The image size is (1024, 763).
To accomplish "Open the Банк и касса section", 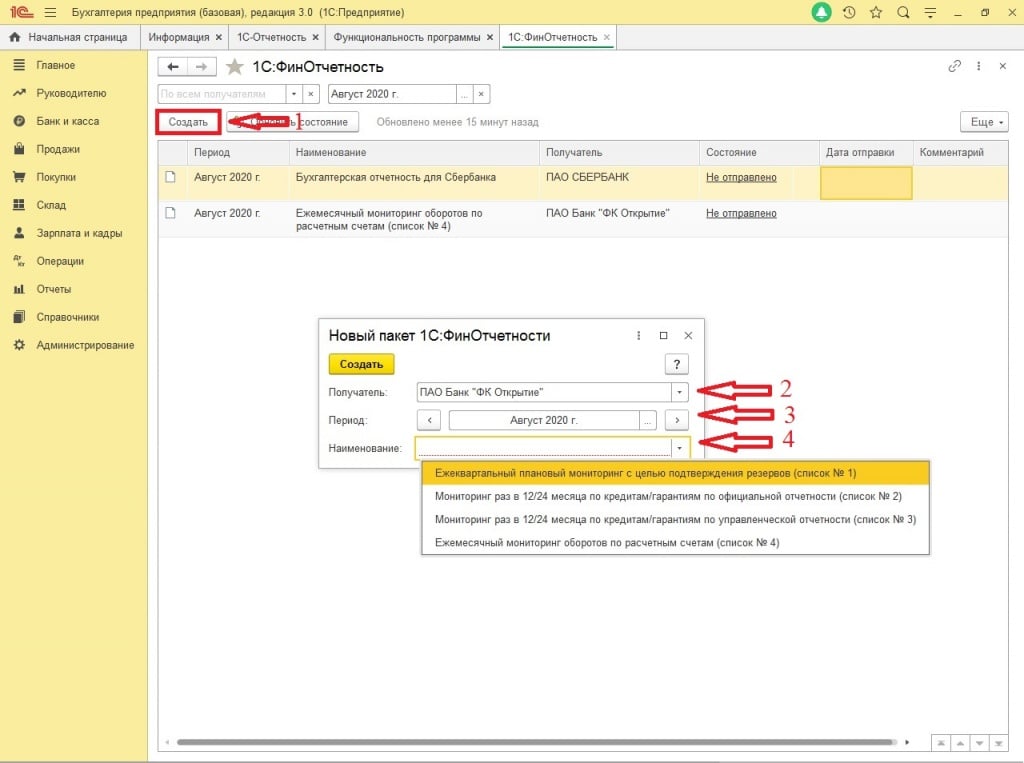I will pos(67,121).
